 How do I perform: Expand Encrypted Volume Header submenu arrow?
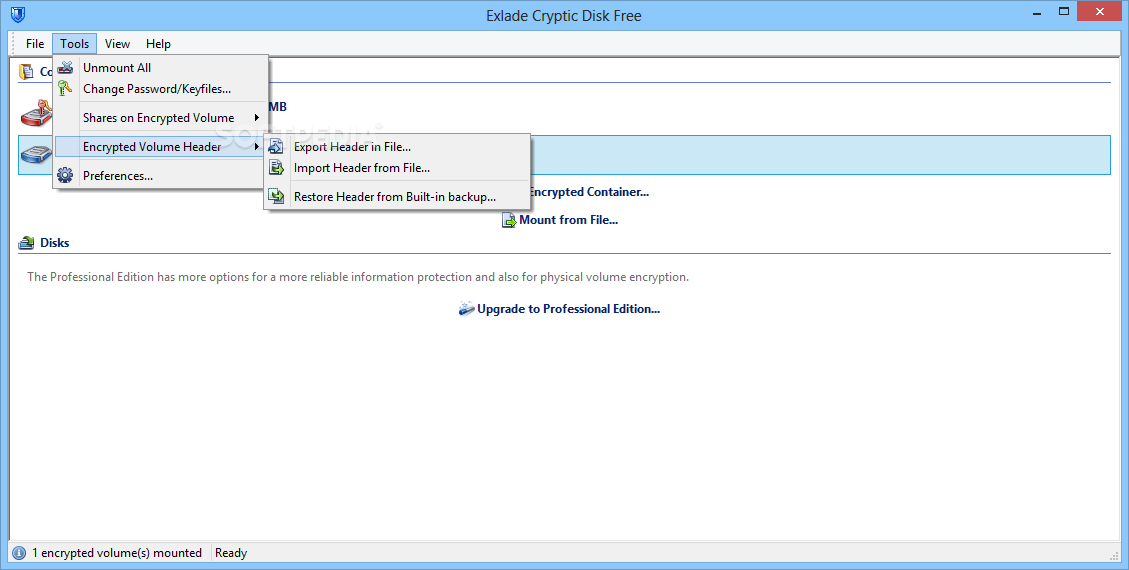tap(257, 147)
